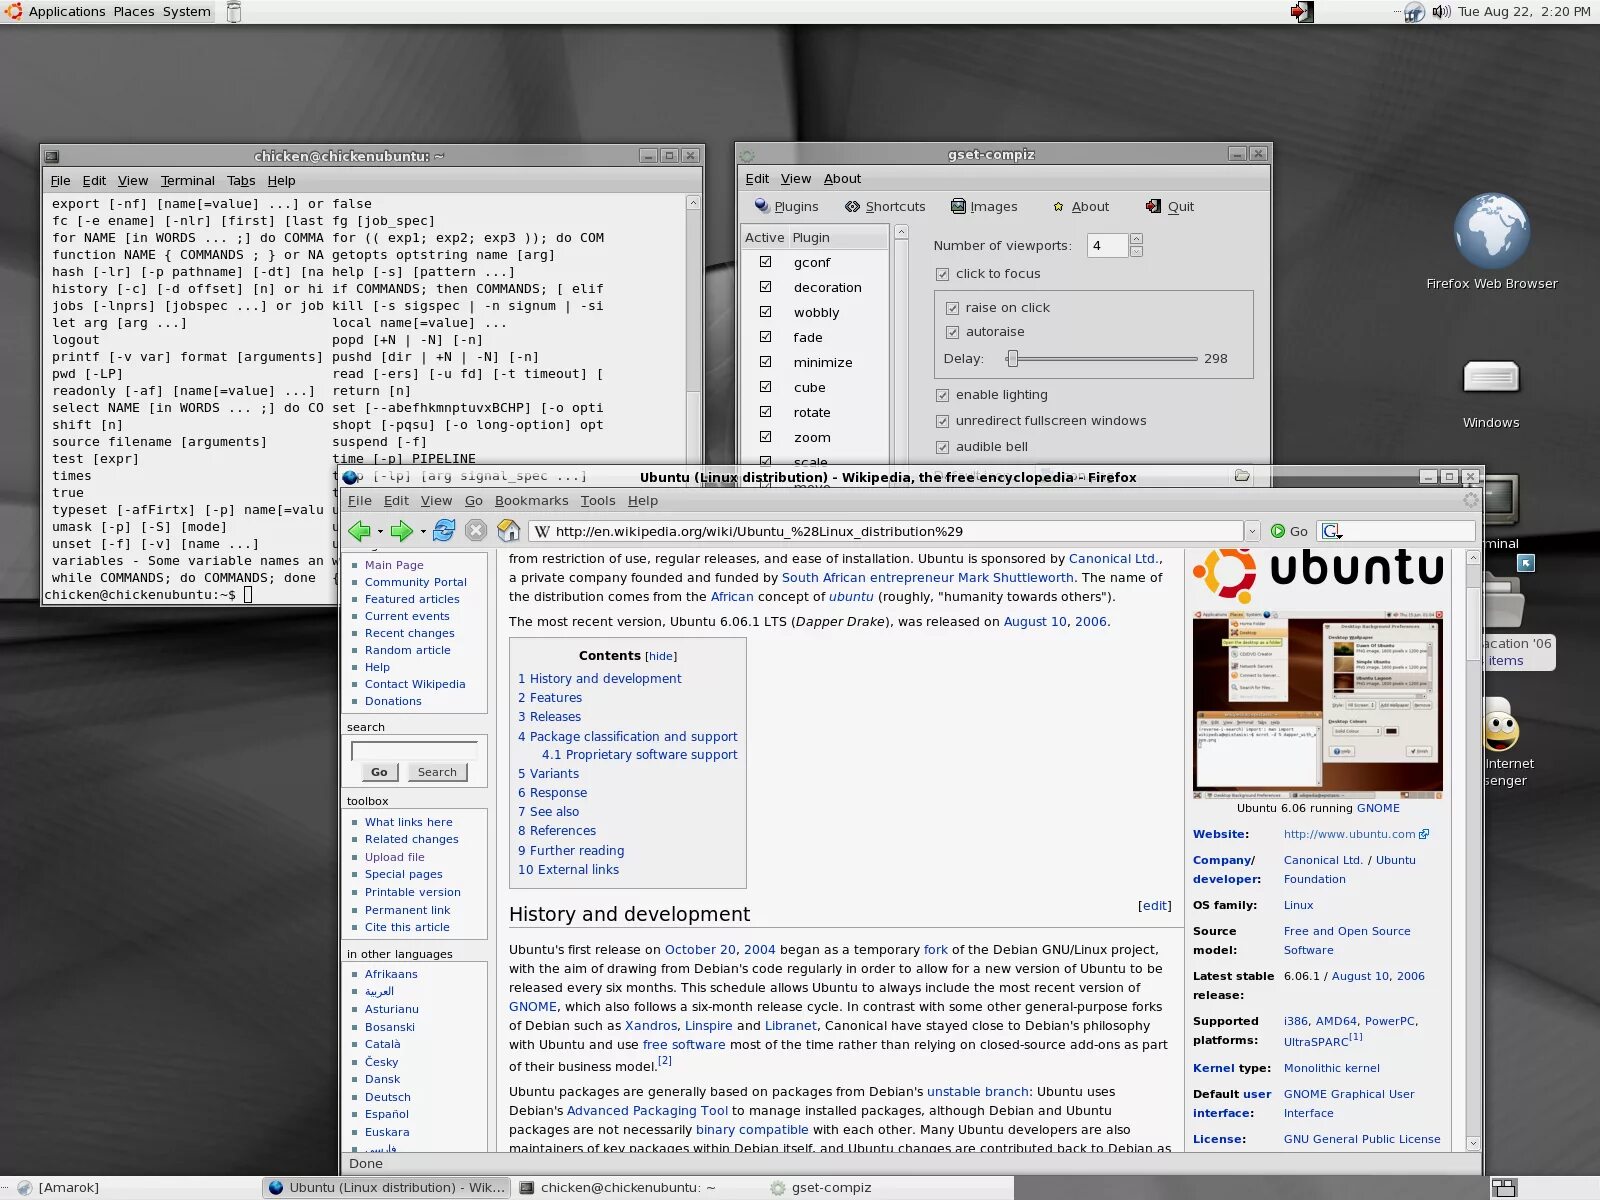Reload the Wikipedia page in Firefox

(444, 531)
